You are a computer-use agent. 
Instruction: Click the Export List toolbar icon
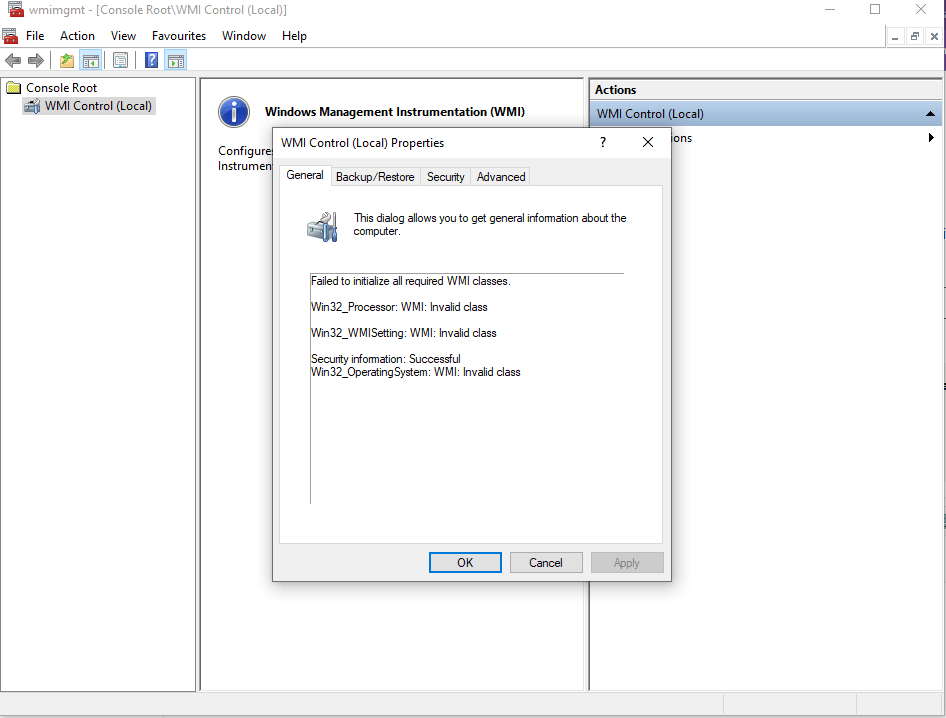(x=121, y=60)
